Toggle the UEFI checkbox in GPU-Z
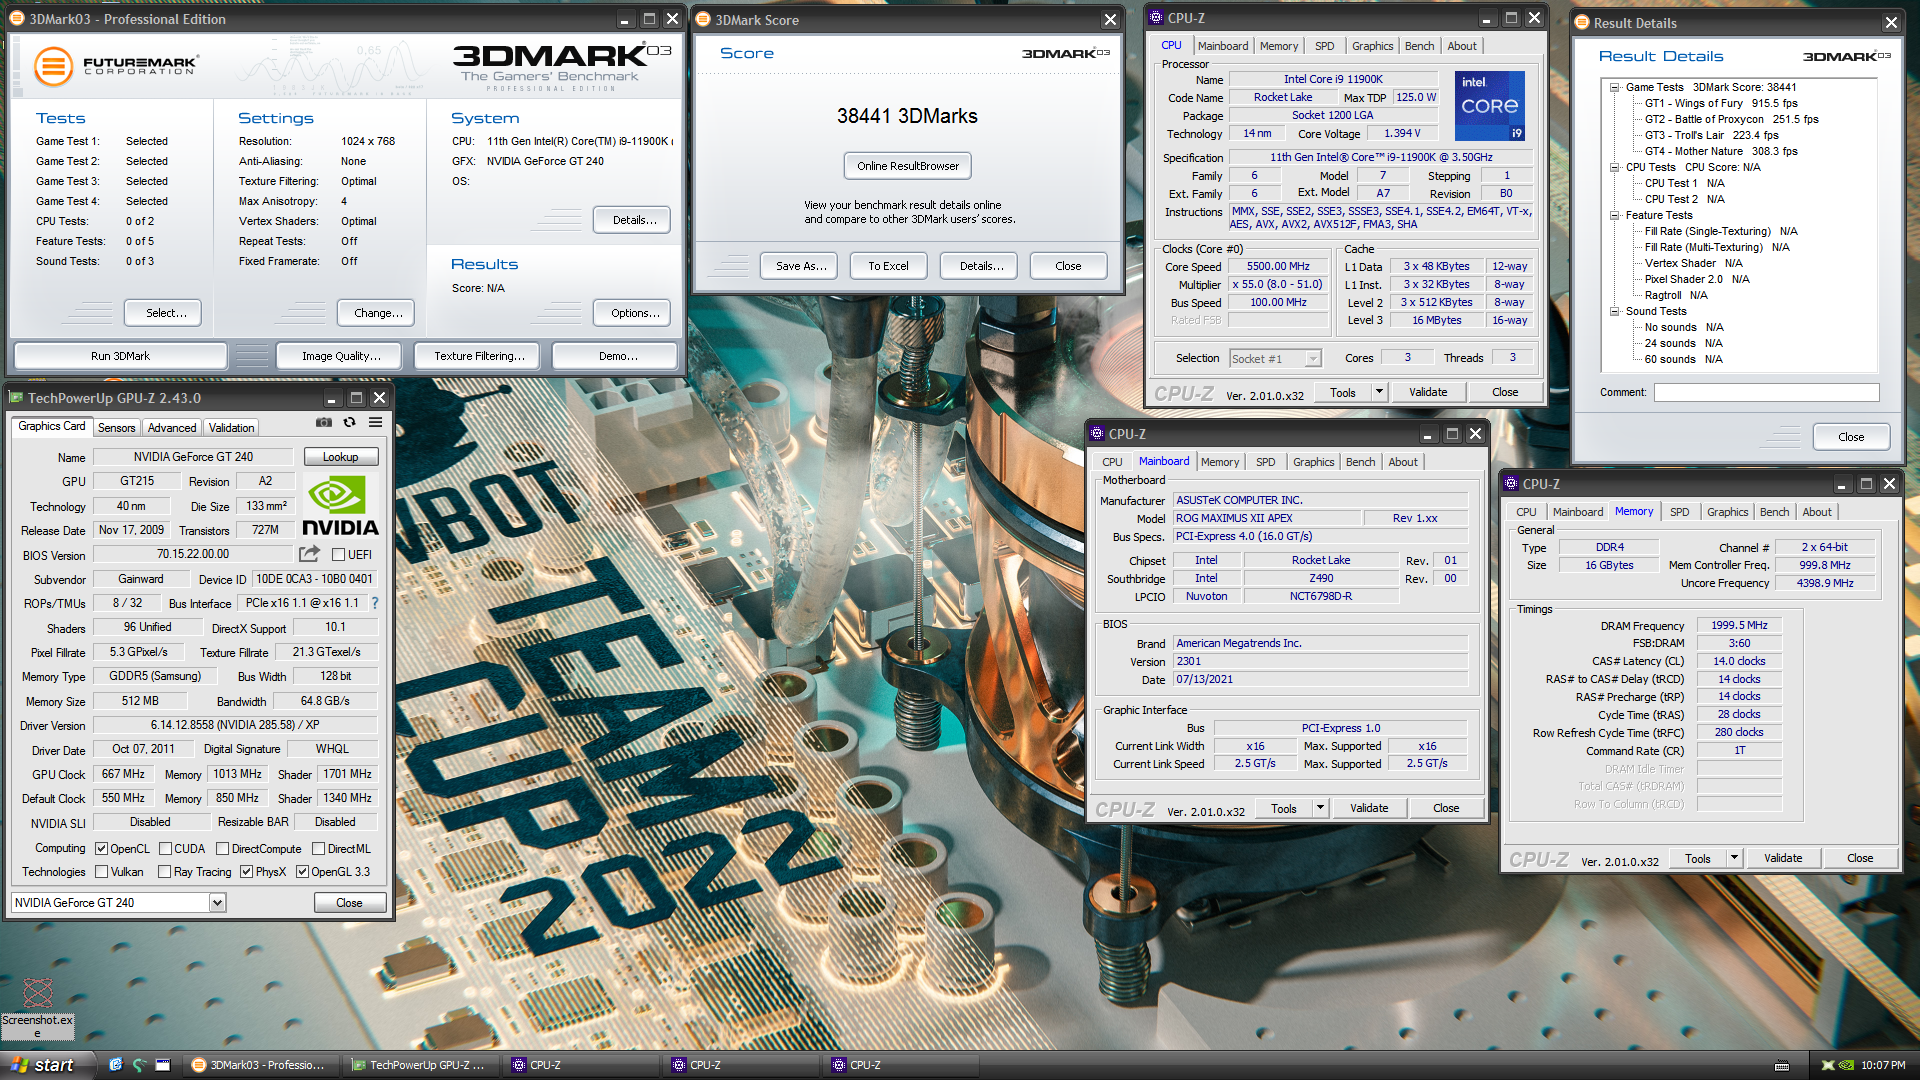The image size is (1920, 1080). click(338, 555)
